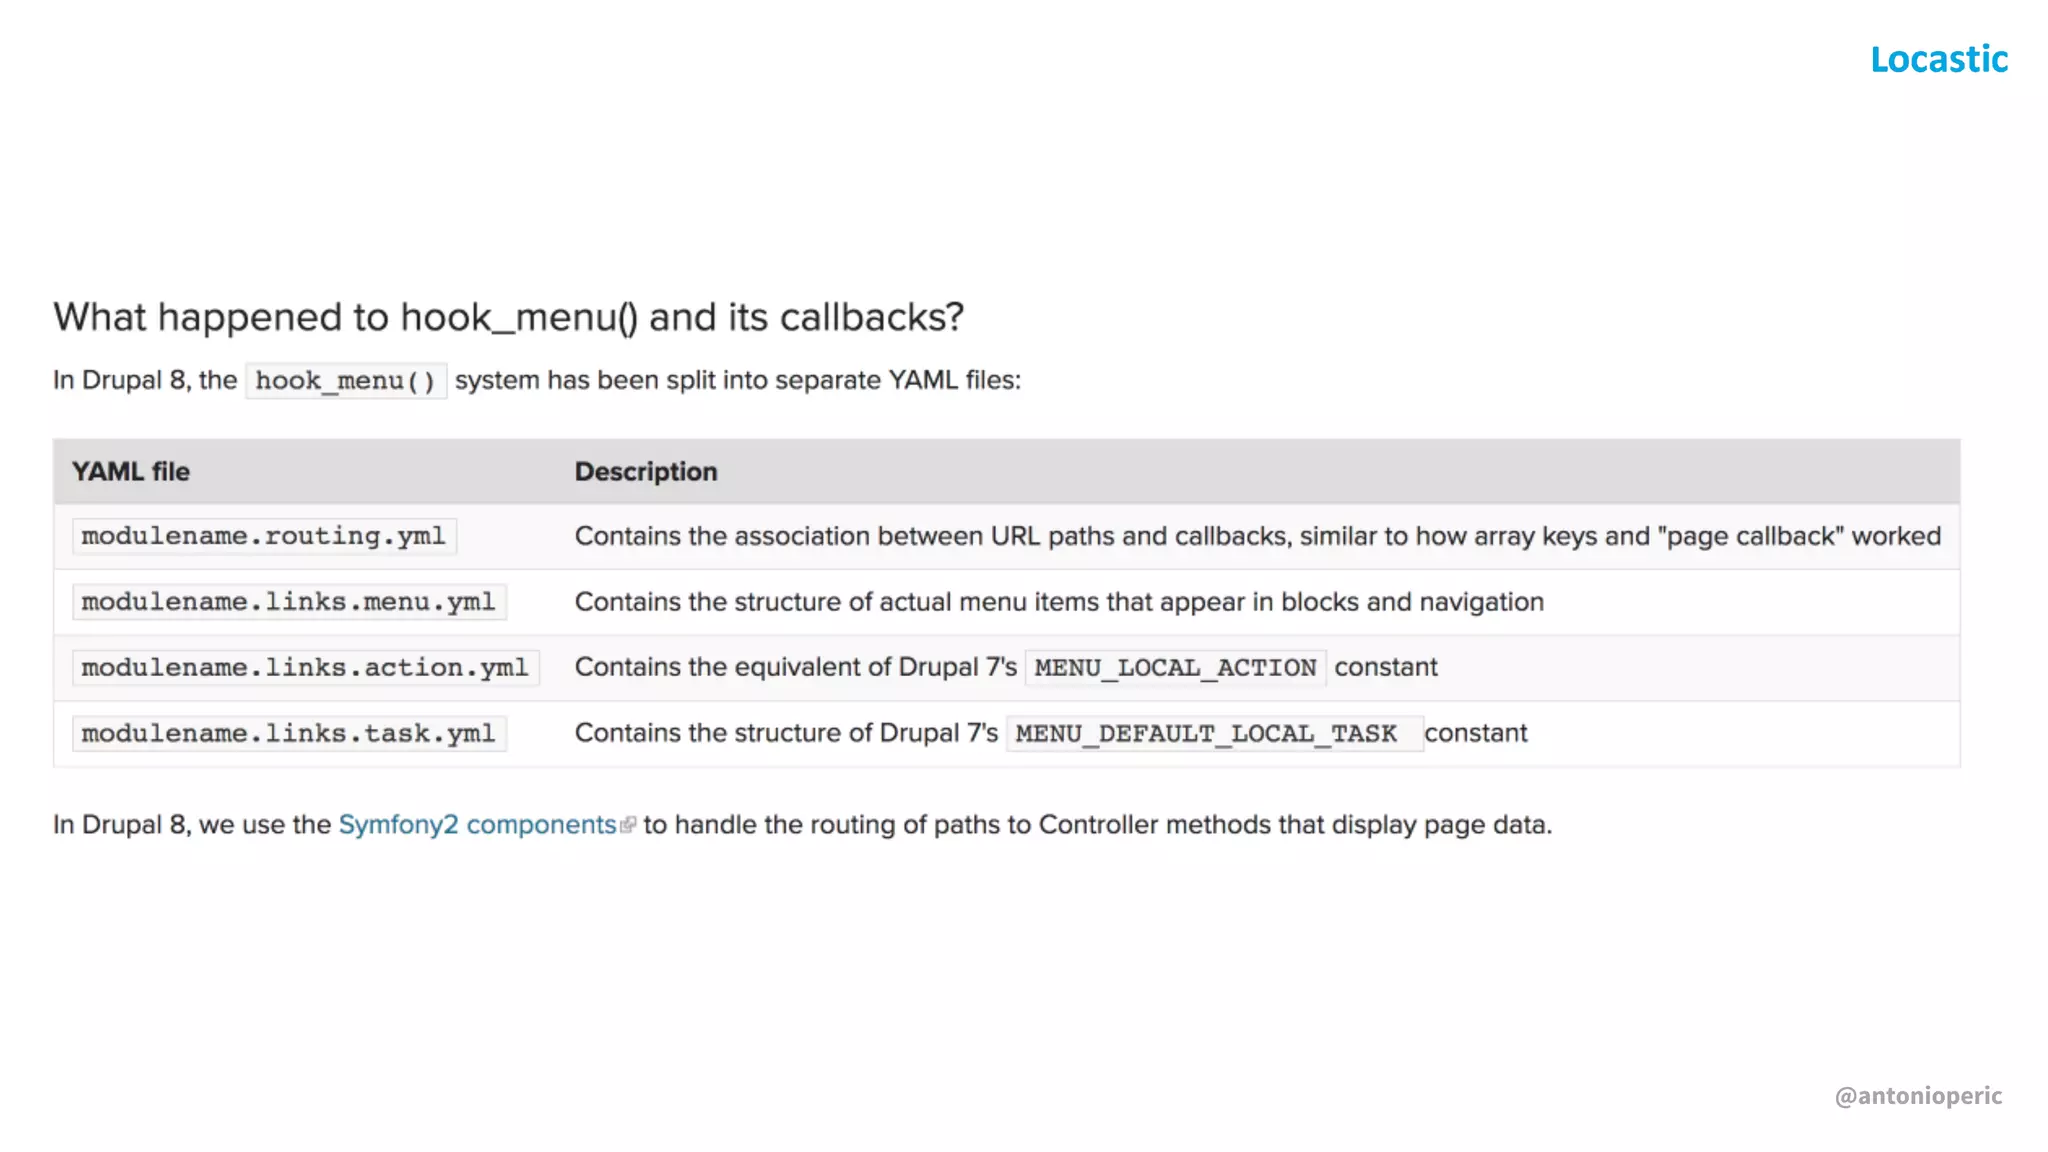Viewport: 2048px width, 1152px height.
Task: Click the Description column header
Action: (646, 472)
